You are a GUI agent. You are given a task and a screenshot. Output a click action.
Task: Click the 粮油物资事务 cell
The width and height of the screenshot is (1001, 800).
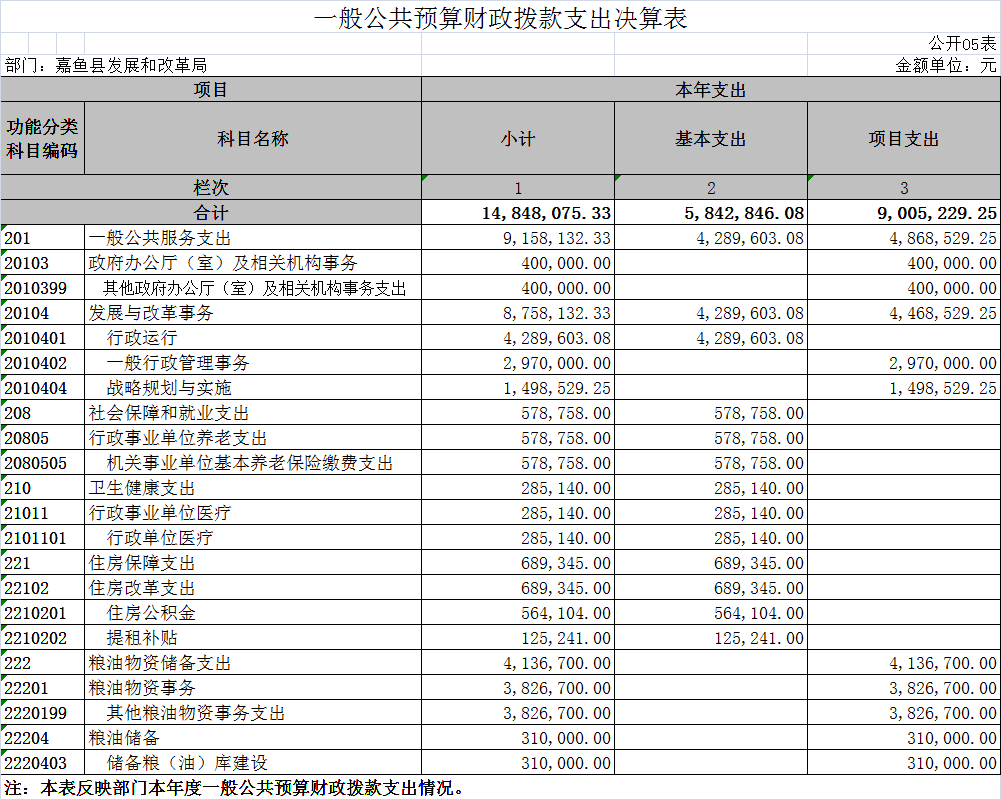point(253,687)
